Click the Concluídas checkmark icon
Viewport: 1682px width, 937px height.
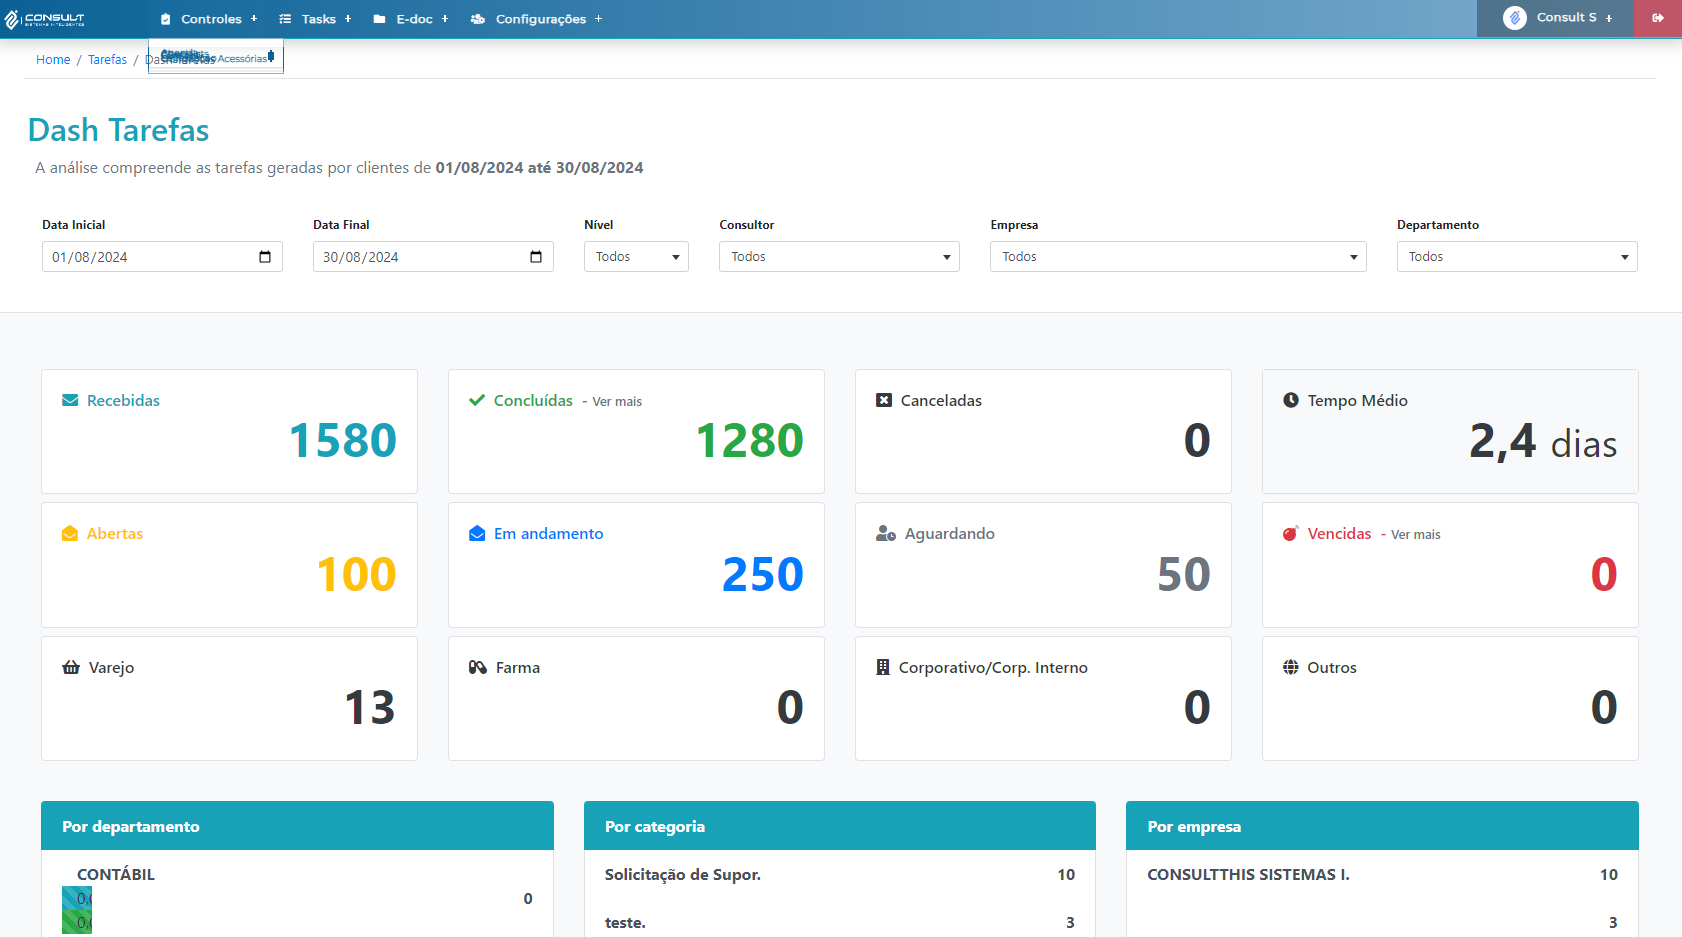[477, 400]
